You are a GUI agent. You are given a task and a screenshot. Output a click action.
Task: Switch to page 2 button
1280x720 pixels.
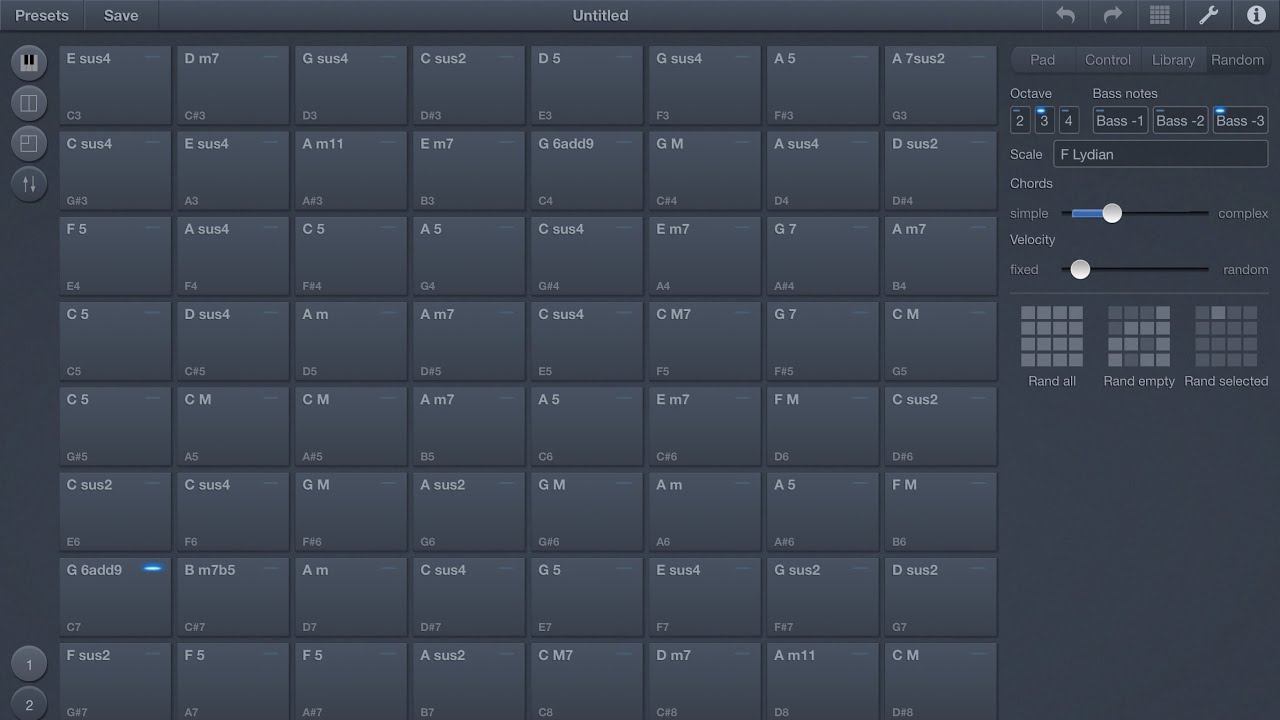[x=29, y=704]
